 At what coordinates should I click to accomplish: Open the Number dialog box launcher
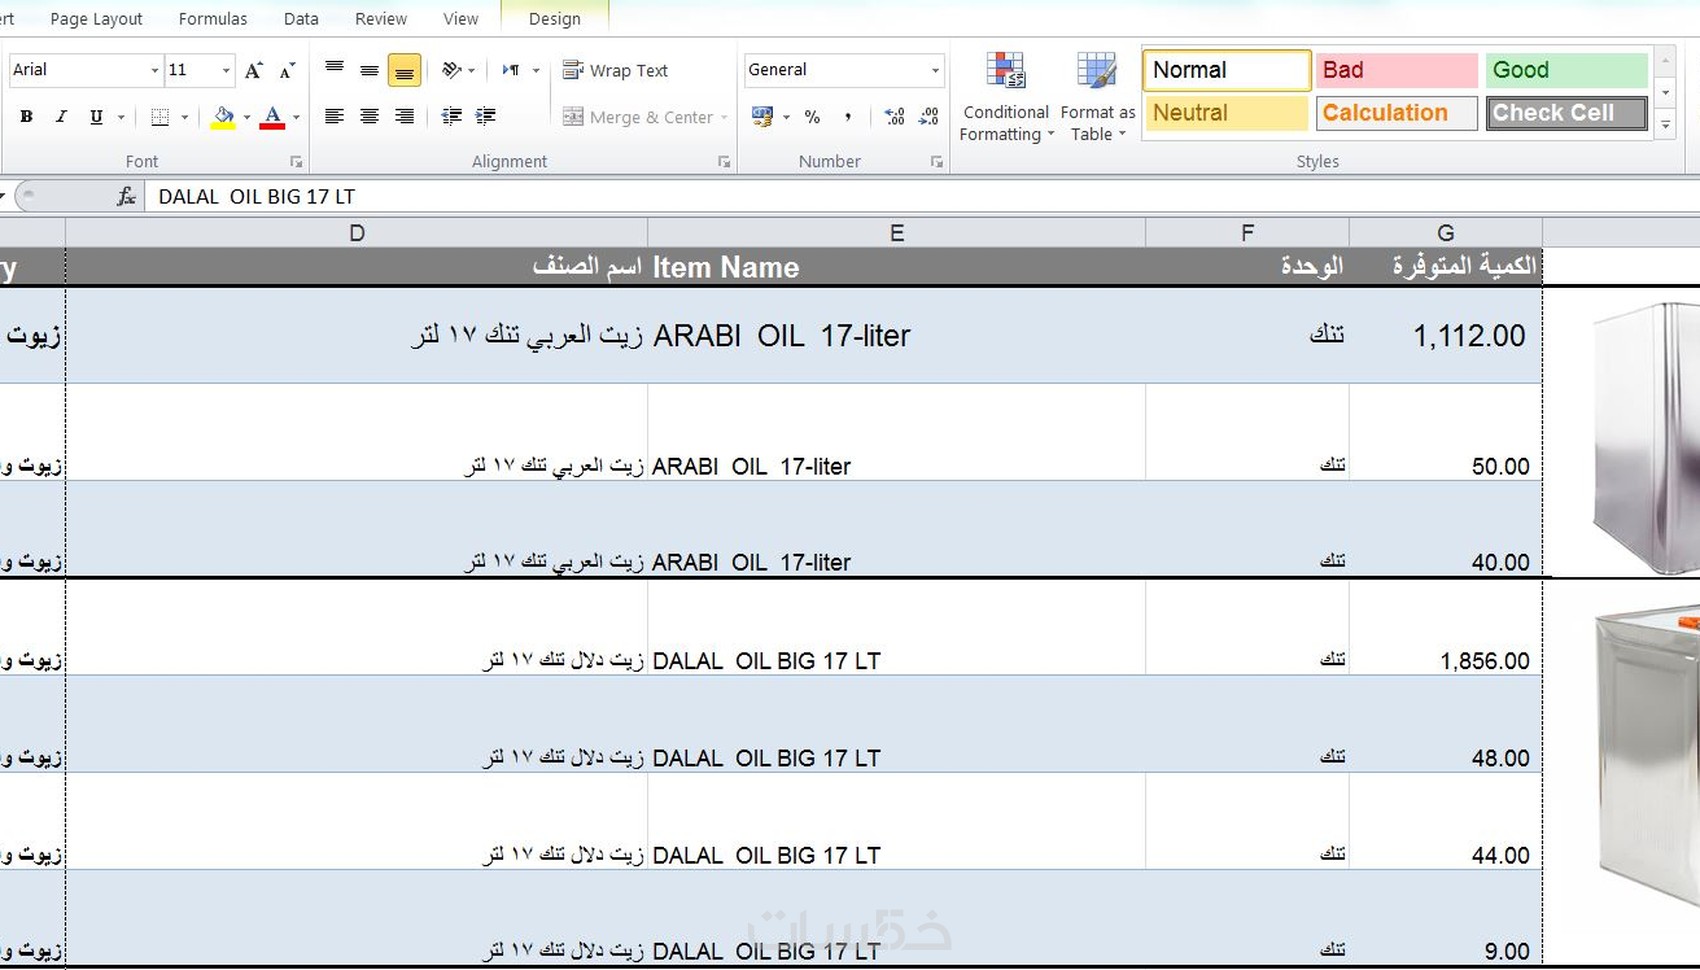pyautogui.click(x=937, y=161)
